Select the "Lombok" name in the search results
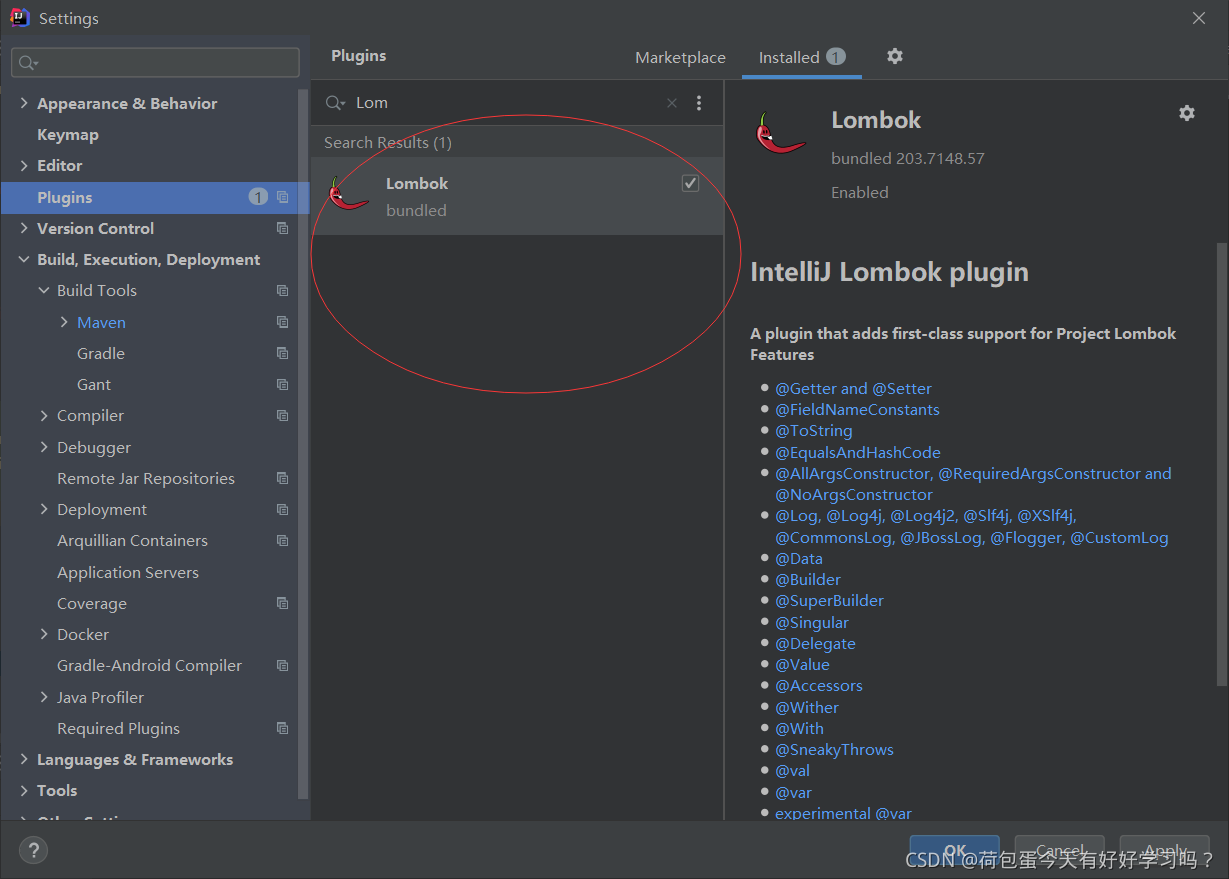 coord(417,183)
